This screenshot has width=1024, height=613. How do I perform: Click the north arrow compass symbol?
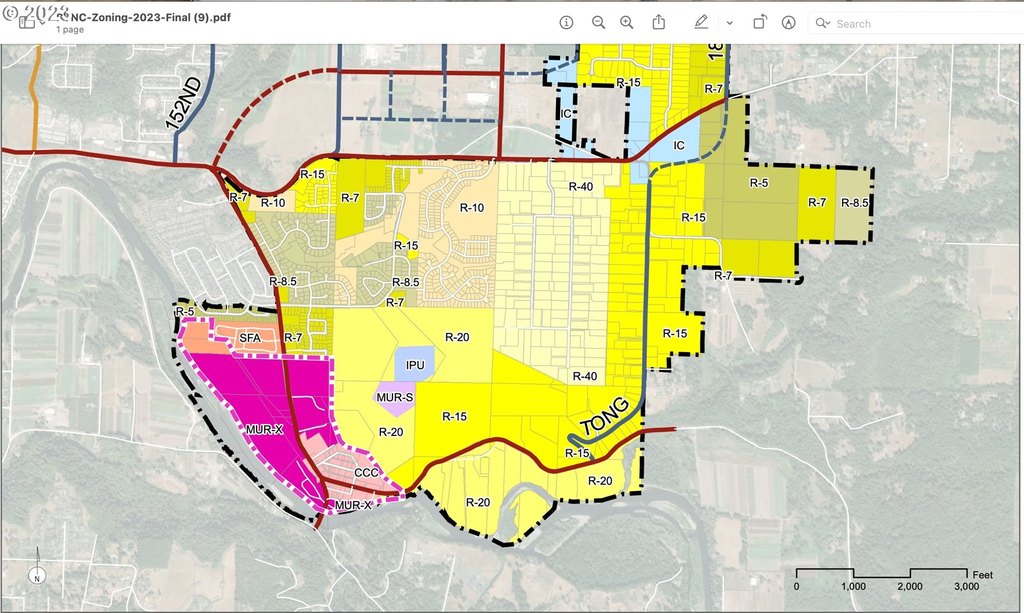coord(37,568)
